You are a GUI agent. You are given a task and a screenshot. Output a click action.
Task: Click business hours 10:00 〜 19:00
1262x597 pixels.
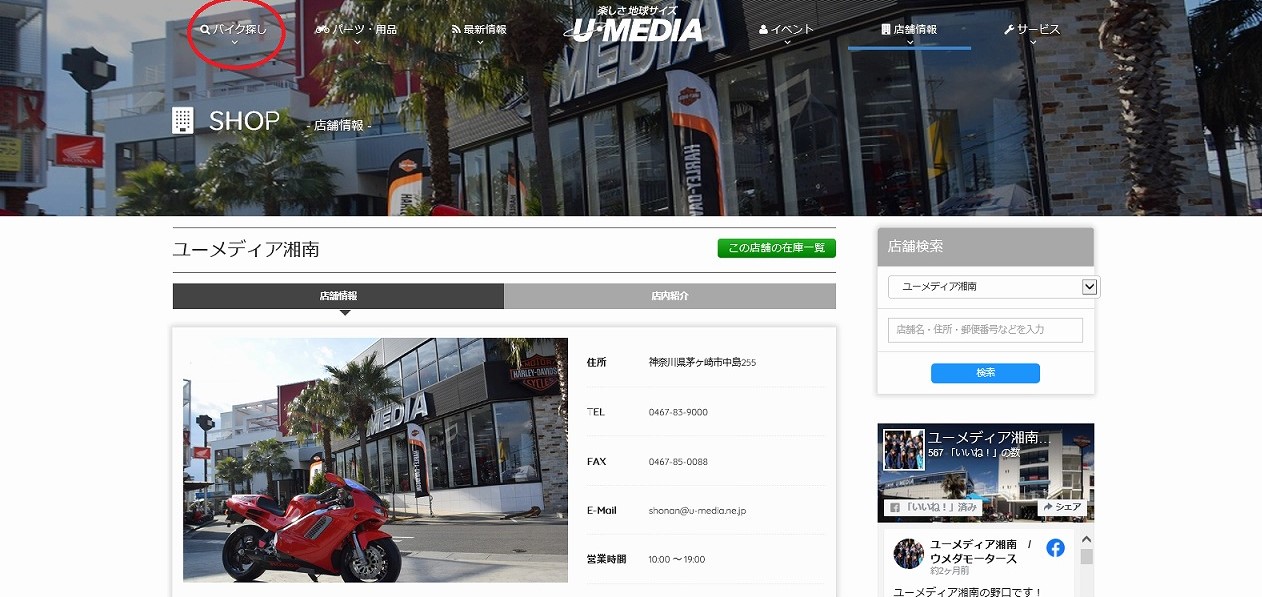pyautogui.click(x=677, y=560)
